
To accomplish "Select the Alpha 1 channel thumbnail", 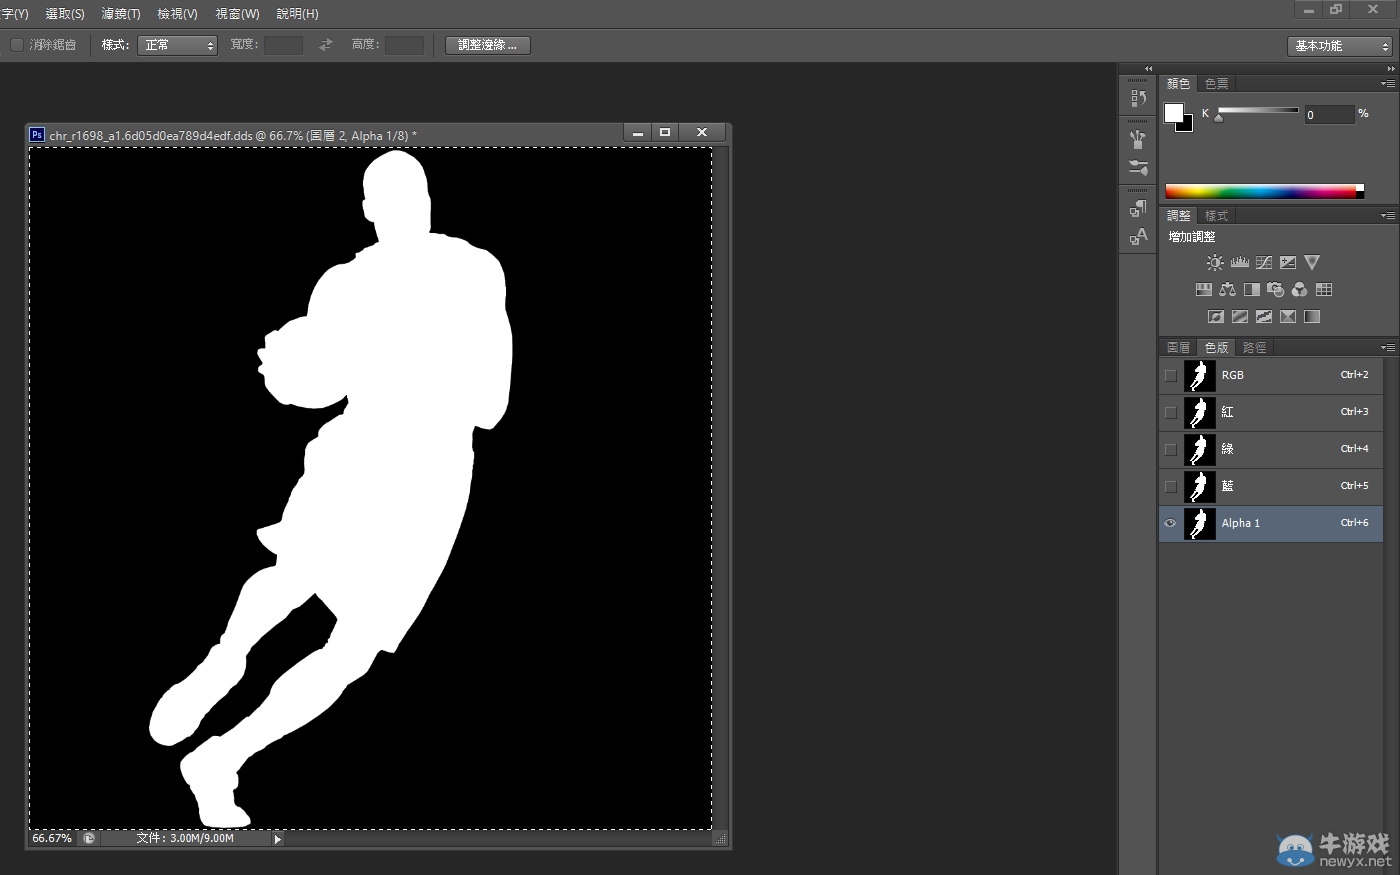I will (x=1199, y=524).
